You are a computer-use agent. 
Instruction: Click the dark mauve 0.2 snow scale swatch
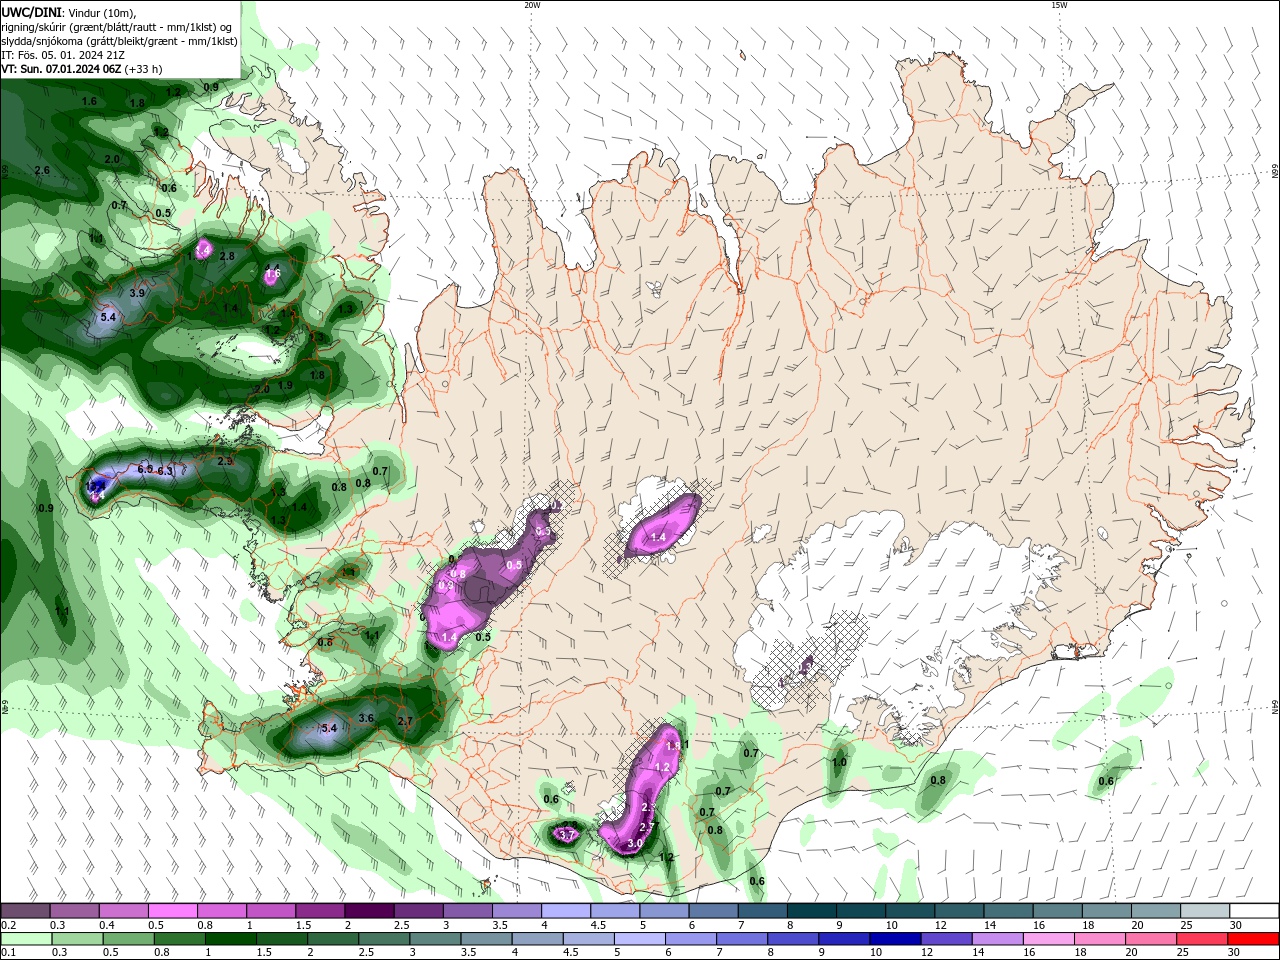click(x=26, y=911)
